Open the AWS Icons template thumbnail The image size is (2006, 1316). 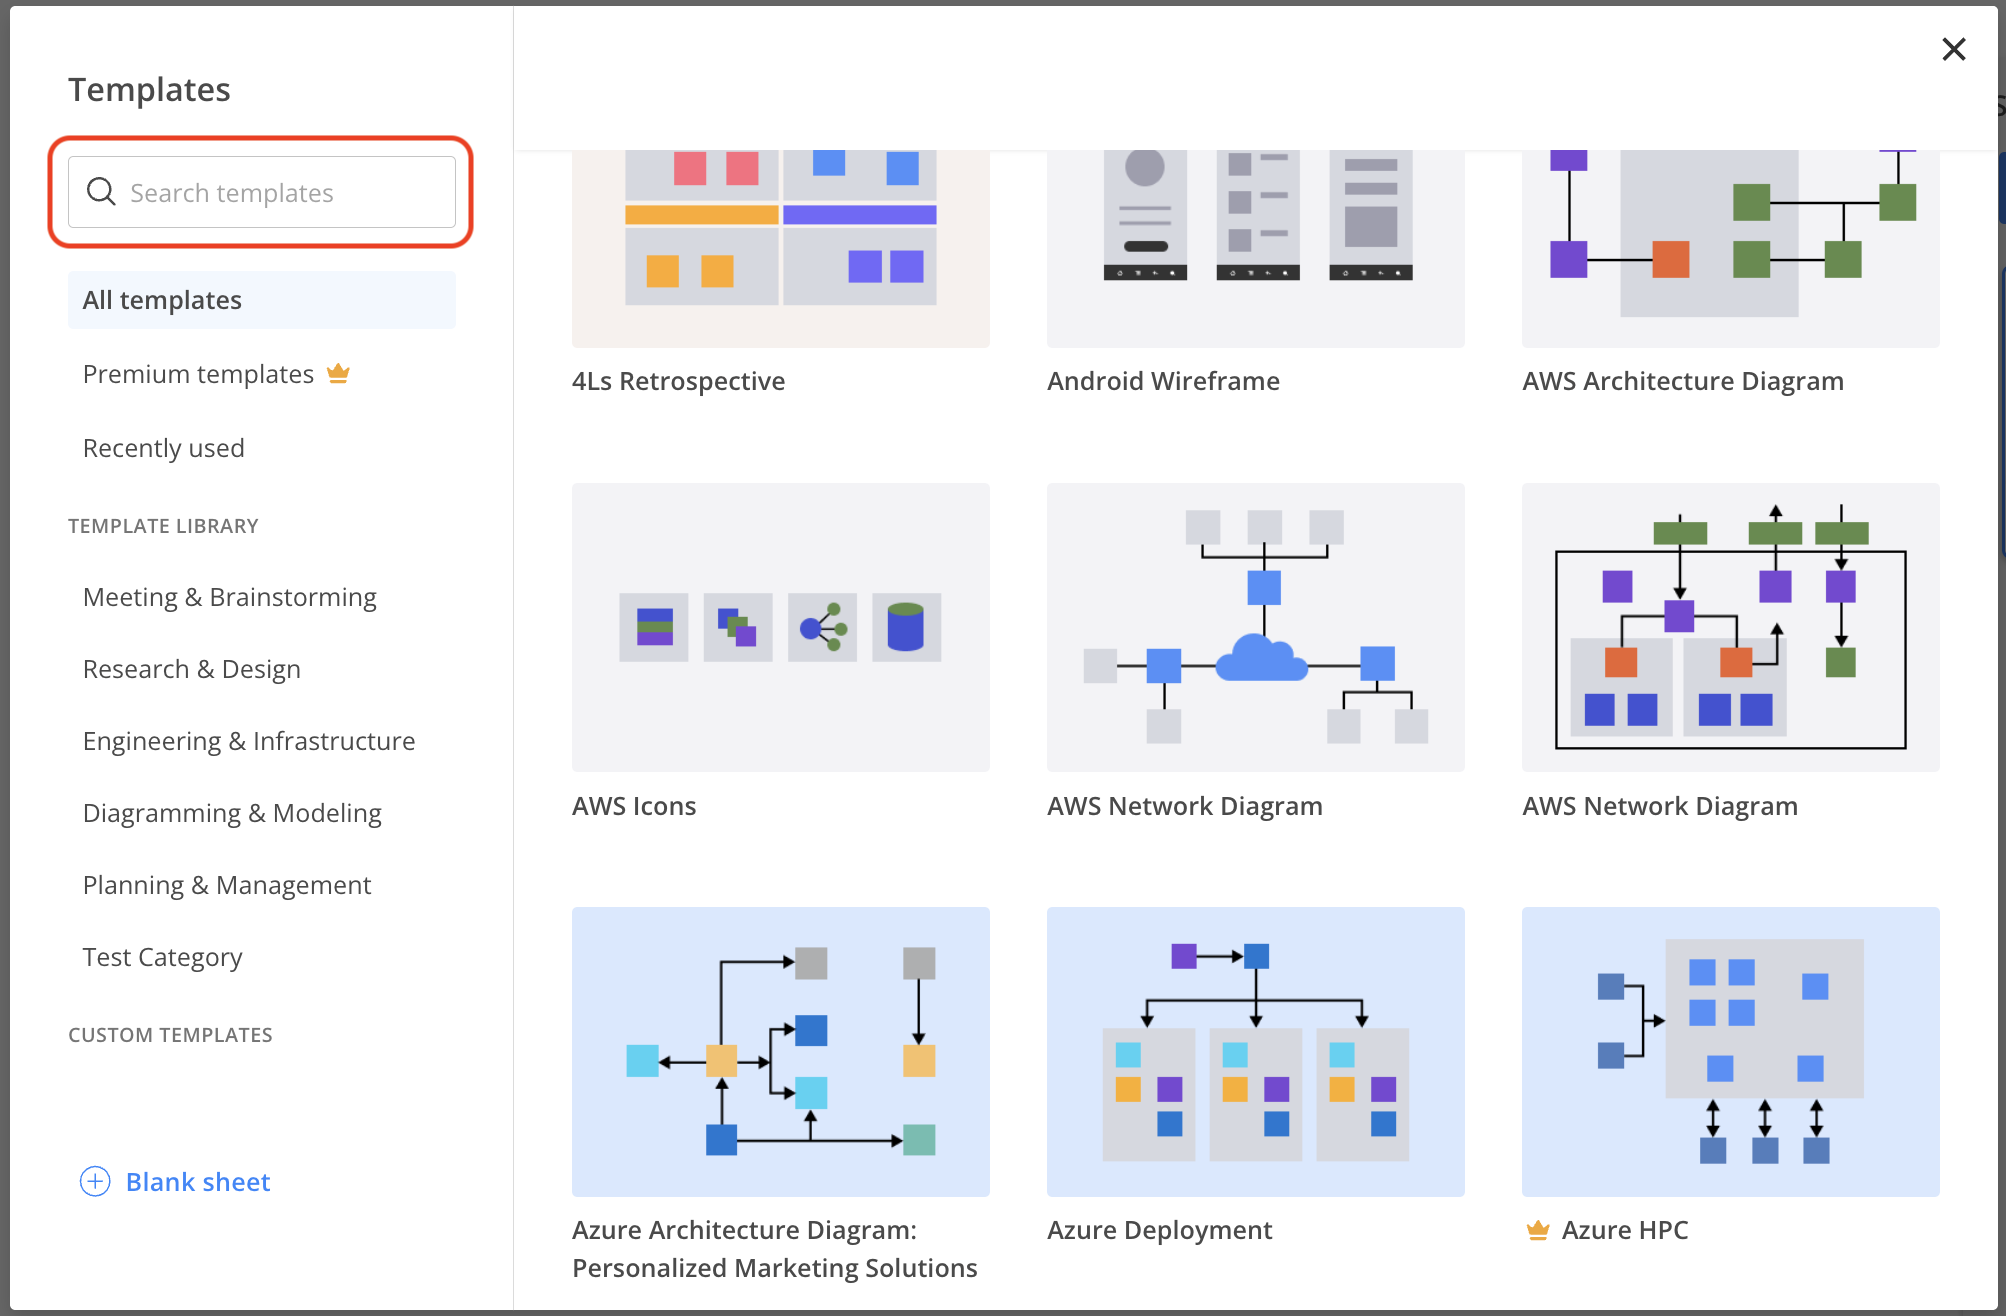point(780,627)
